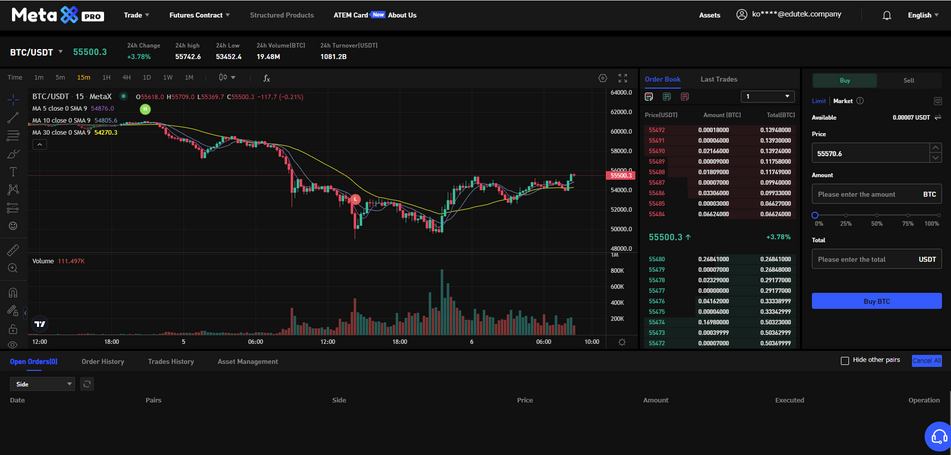951x455 pixels.
Task: Click the amount percentage slider handle
Action: pyautogui.click(x=815, y=215)
